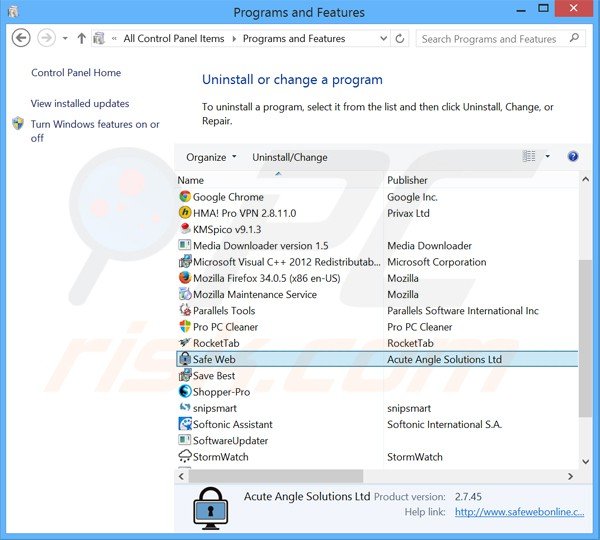The height and width of the screenshot is (540, 600).
Task: Click the 2.7.45 product version value
Action: 468,497
